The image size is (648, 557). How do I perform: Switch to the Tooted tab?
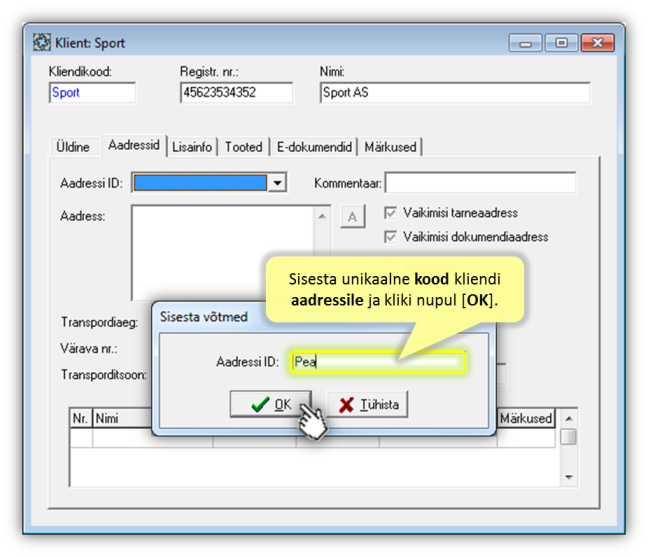tap(243, 147)
